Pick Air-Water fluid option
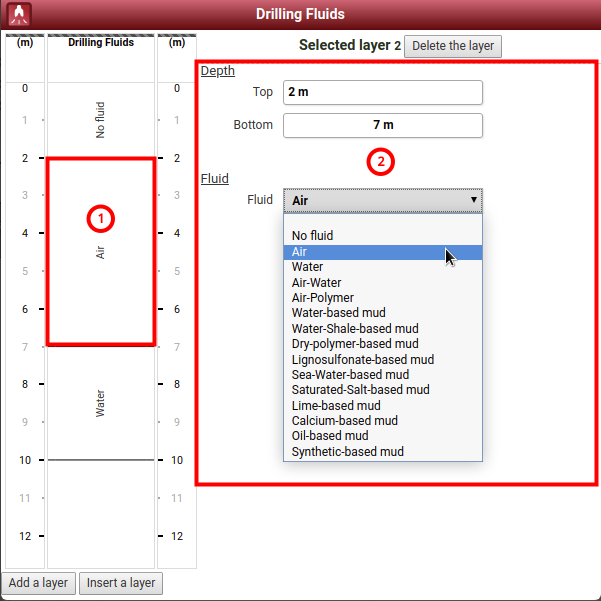This screenshot has height=601, width=601. tap(316, 283)
